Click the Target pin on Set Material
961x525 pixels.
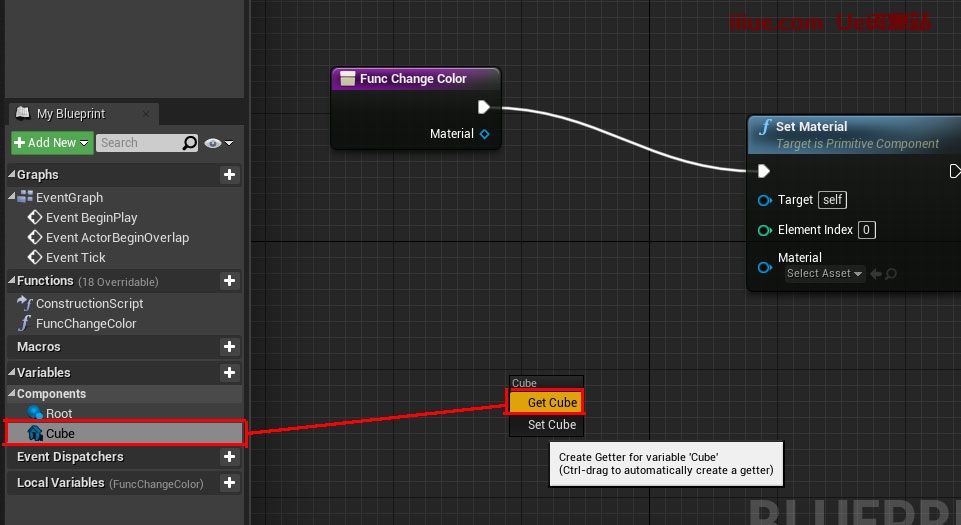coord(765,200)
